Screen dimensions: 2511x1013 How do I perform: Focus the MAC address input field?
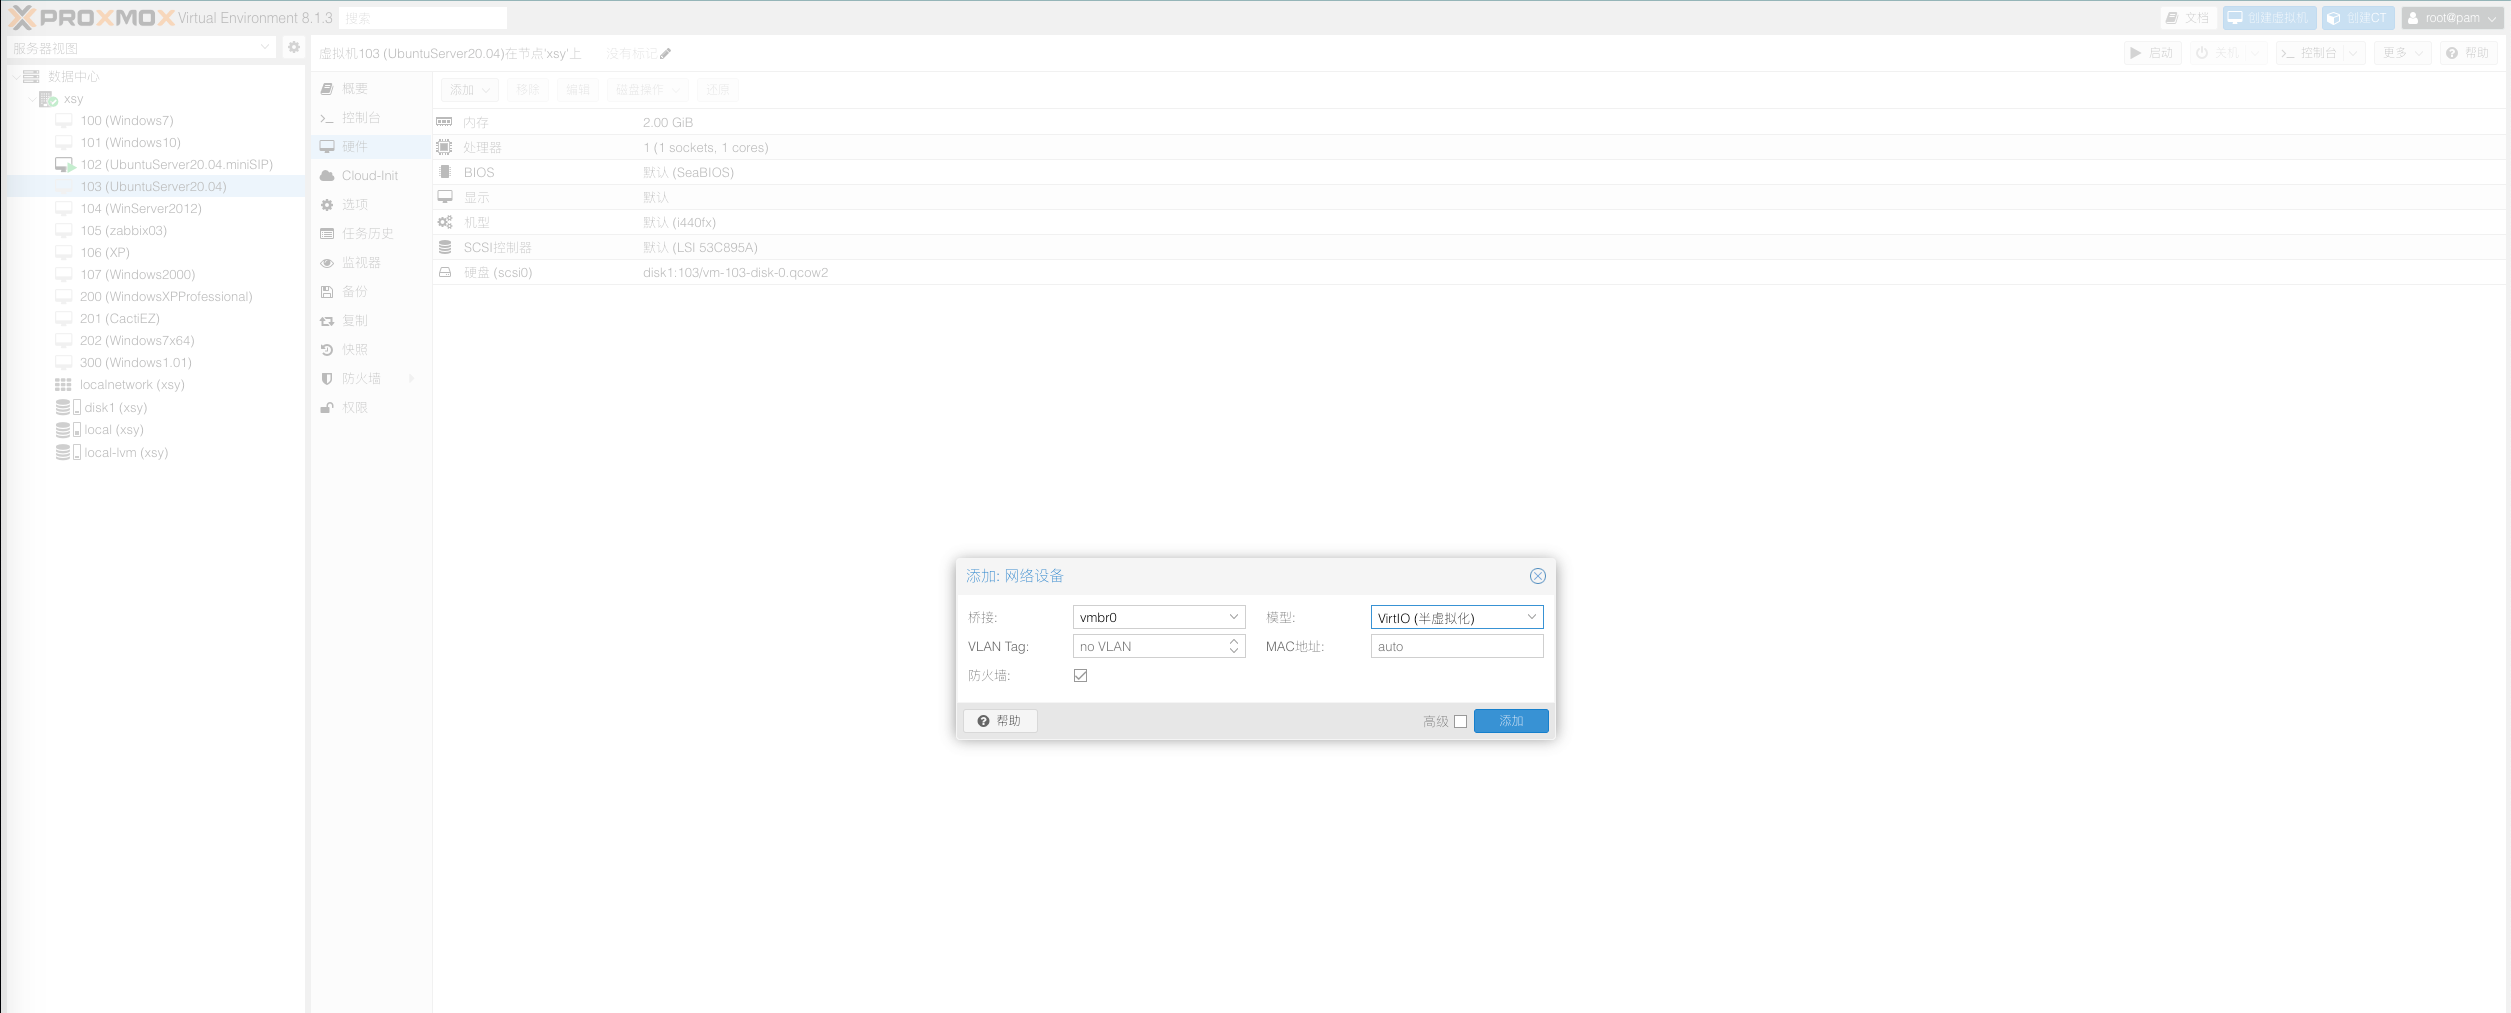point(1456,646)
